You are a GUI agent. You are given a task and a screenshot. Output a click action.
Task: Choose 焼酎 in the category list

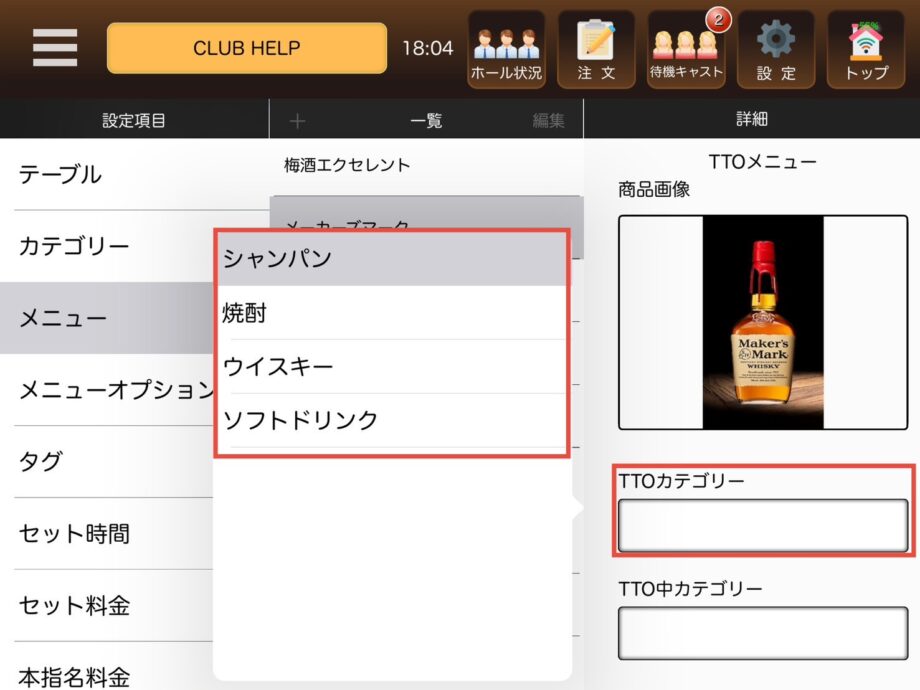(x=390, y=314)
